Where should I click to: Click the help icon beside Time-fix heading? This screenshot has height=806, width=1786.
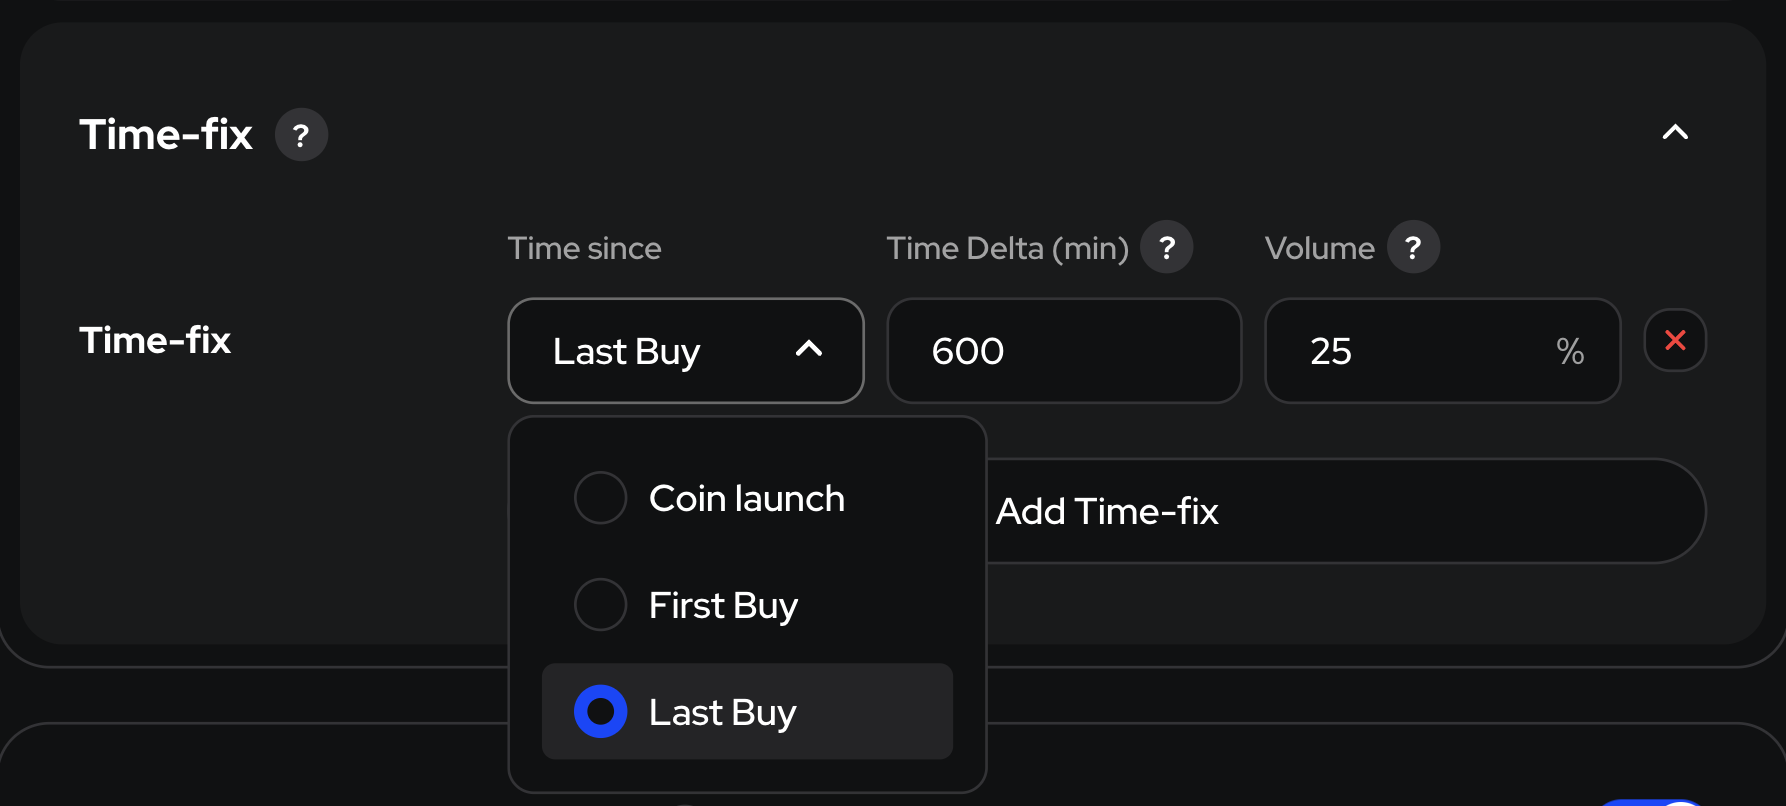click(301, 135)
